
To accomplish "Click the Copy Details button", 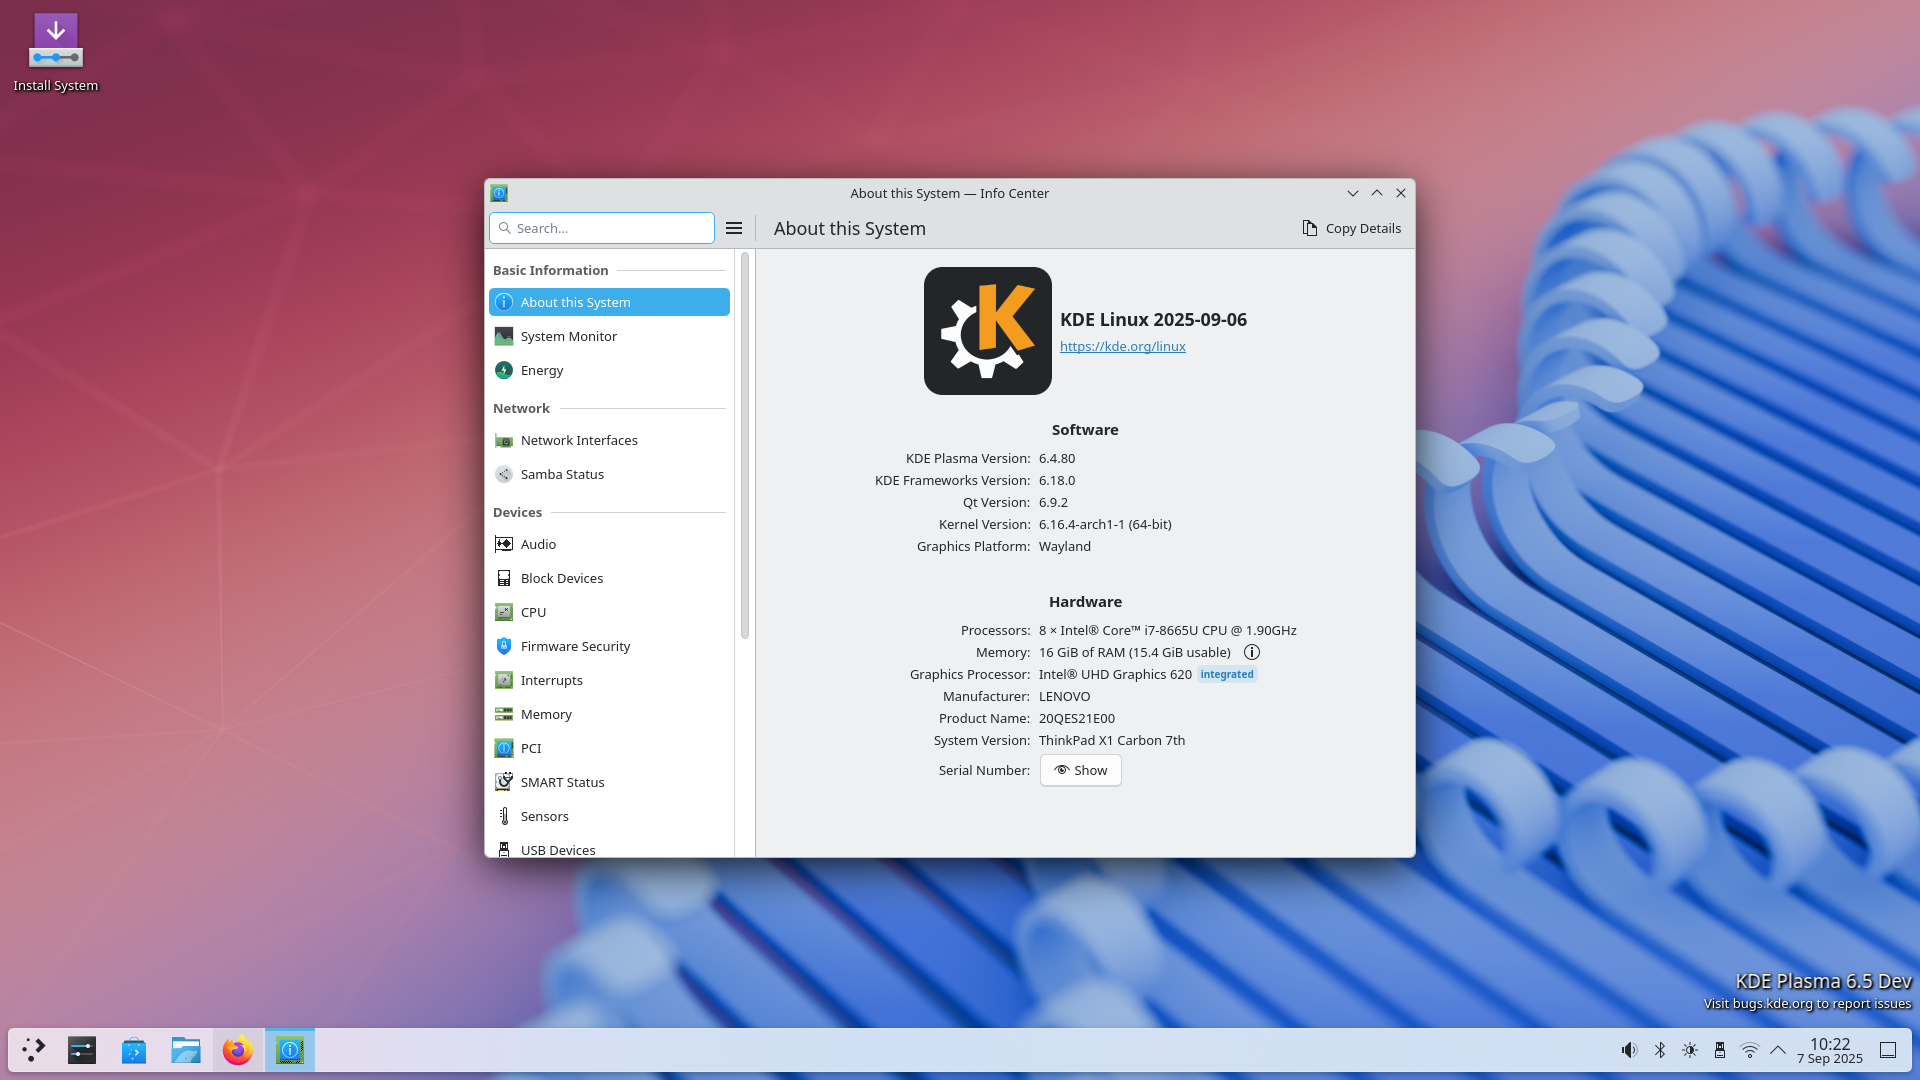I will tap(1351, 228).
